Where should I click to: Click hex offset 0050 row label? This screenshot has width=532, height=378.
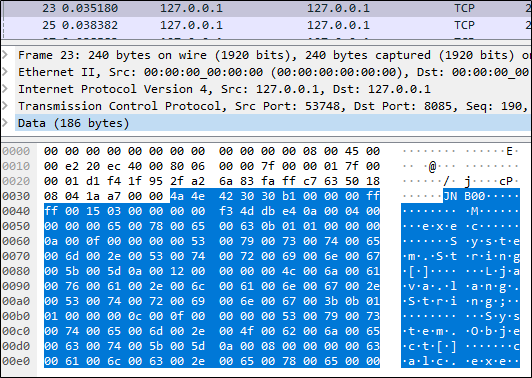(x=16, y=226)
